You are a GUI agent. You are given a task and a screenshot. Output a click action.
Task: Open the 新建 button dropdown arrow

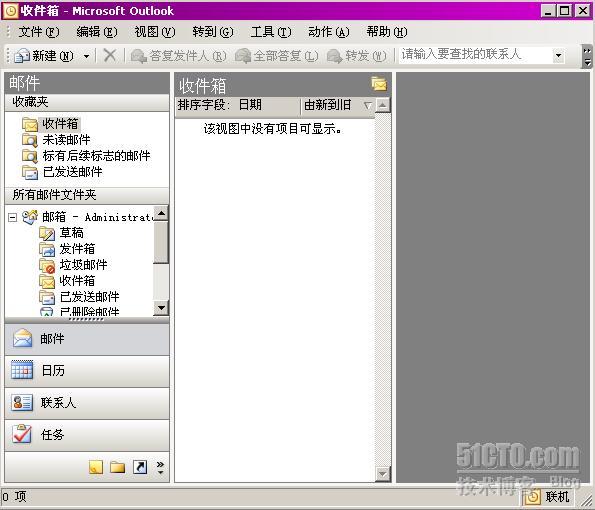click(x=87, y=56)
